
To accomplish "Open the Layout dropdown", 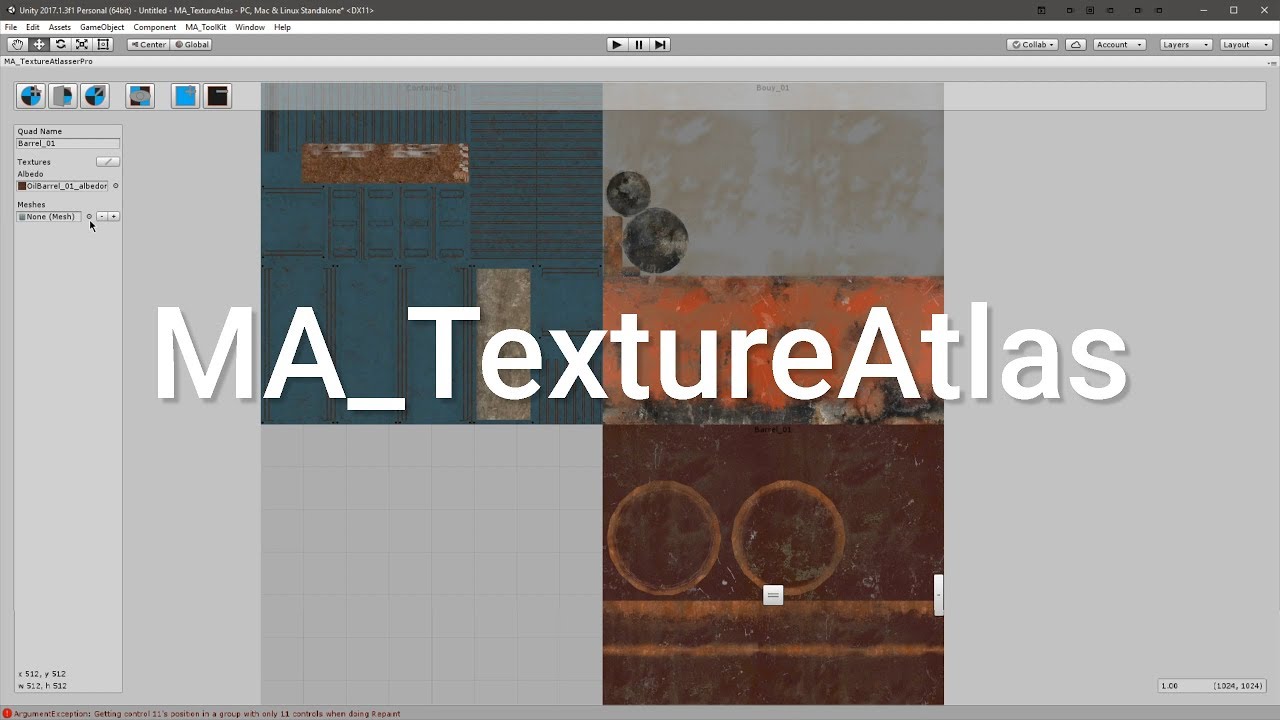I will pos(1245,44).
